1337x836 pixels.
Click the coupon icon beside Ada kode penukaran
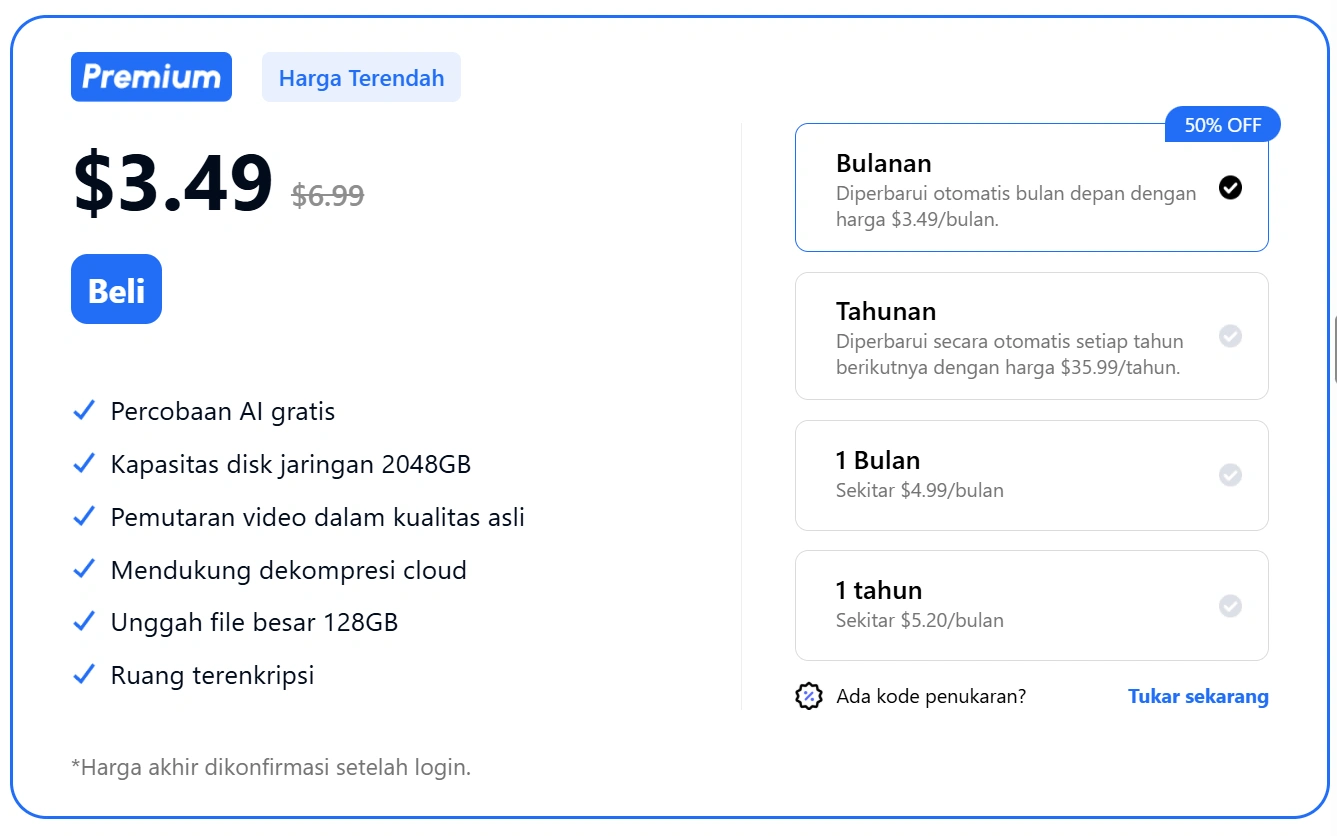click(808, 696)
